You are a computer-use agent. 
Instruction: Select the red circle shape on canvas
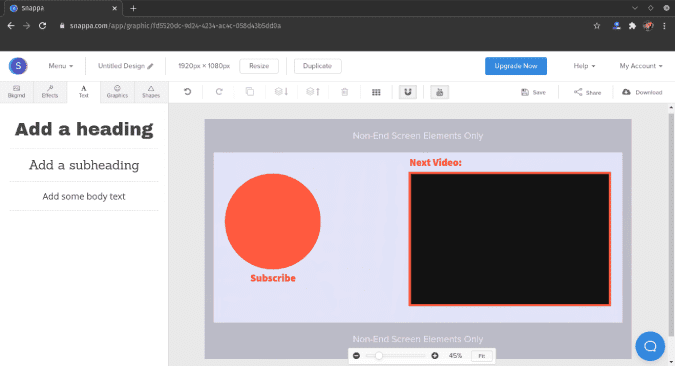click(x=272, y=221)
